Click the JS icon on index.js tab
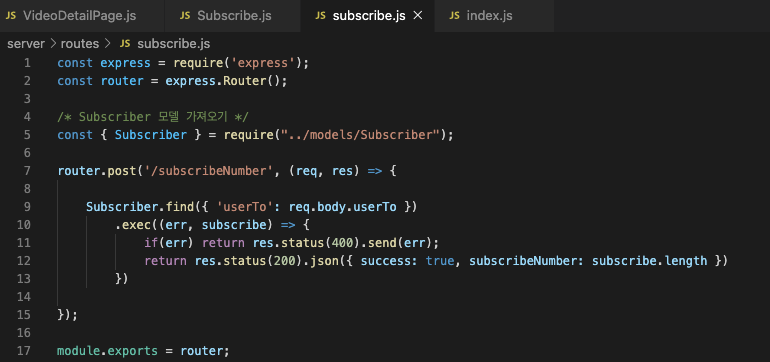This screenshot has width=770, height=362. (x=455, y=16)
